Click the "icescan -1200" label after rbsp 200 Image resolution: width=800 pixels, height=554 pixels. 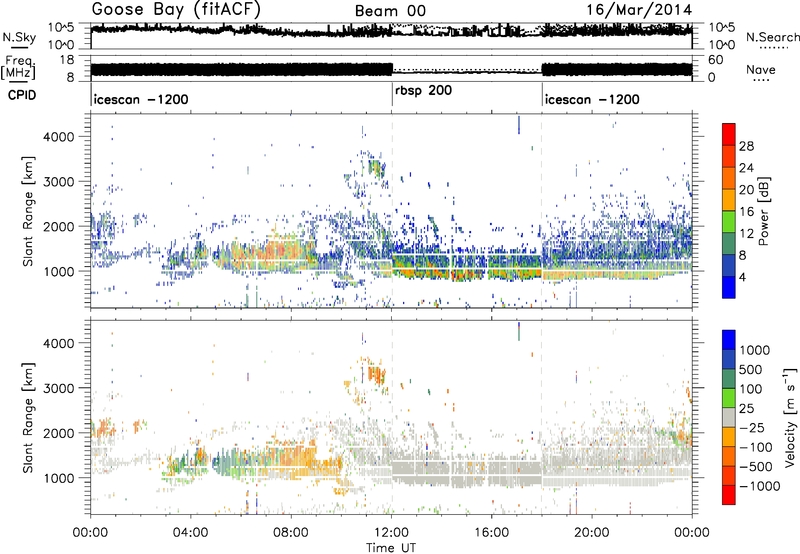592,99
